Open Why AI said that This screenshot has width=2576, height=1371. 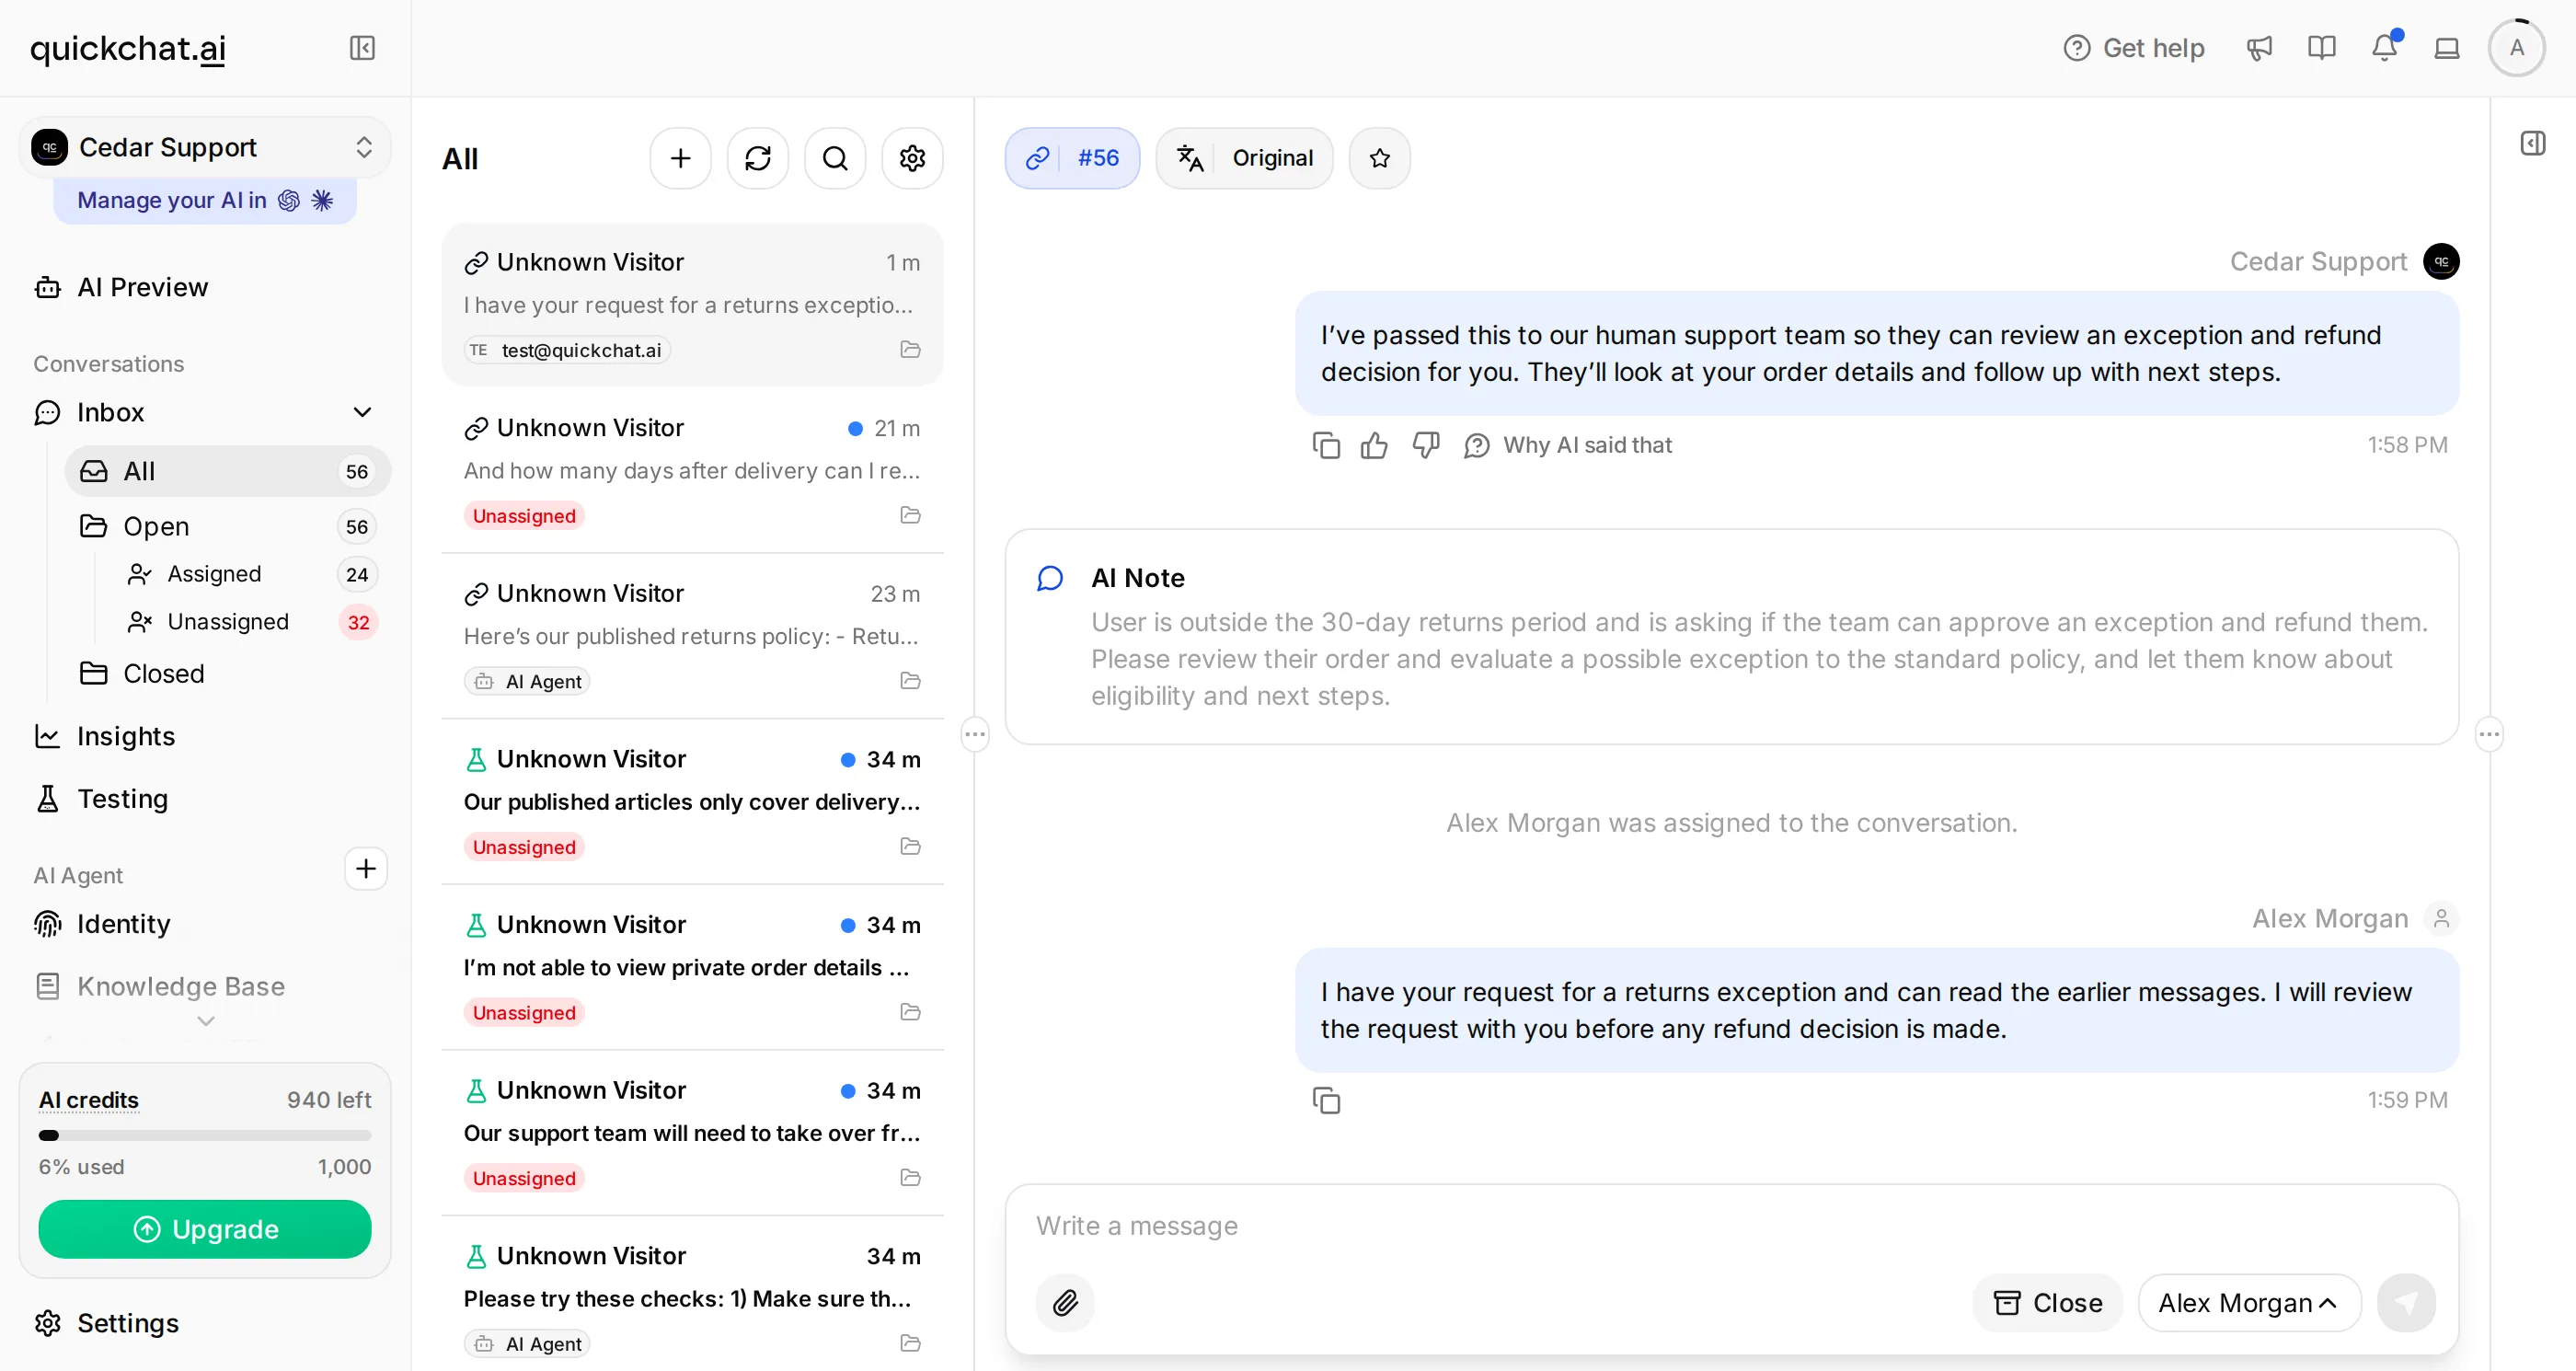tap(1568, 445)
